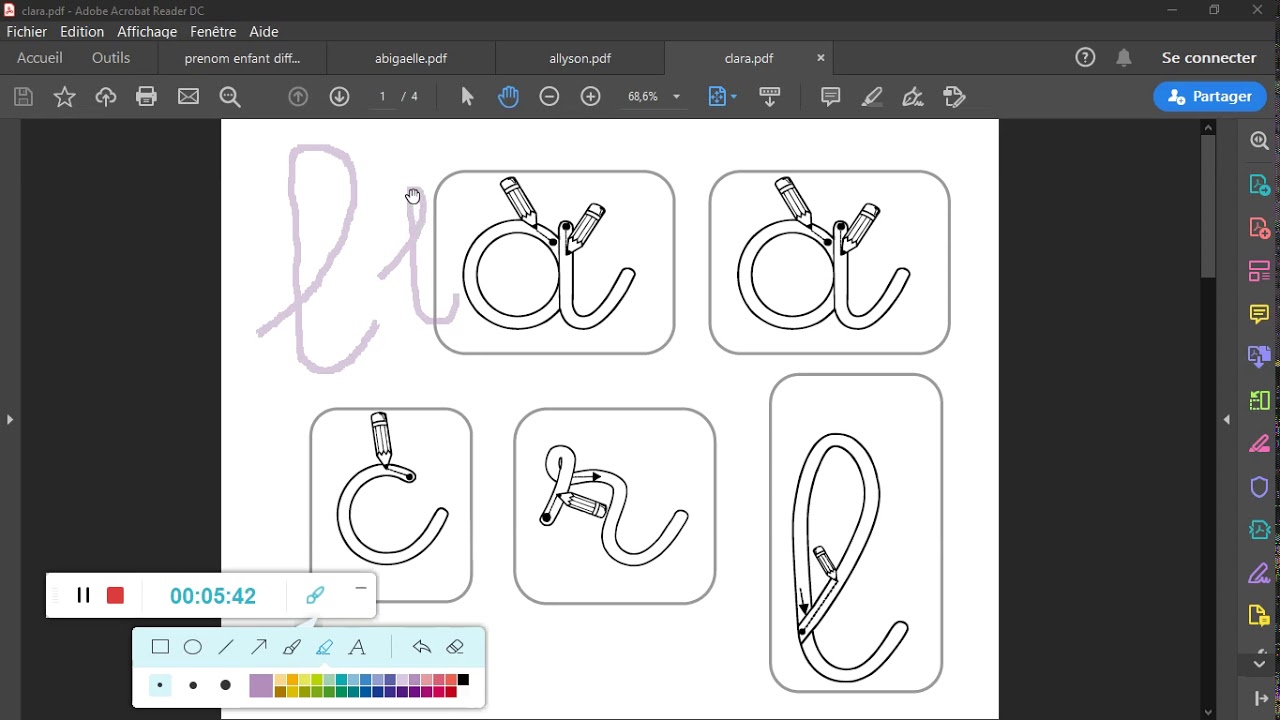The height and width of the screenshot is (720, 1280).
Task: Collapse the right tools pane arrow
Action: click(x=1227, y=420)
